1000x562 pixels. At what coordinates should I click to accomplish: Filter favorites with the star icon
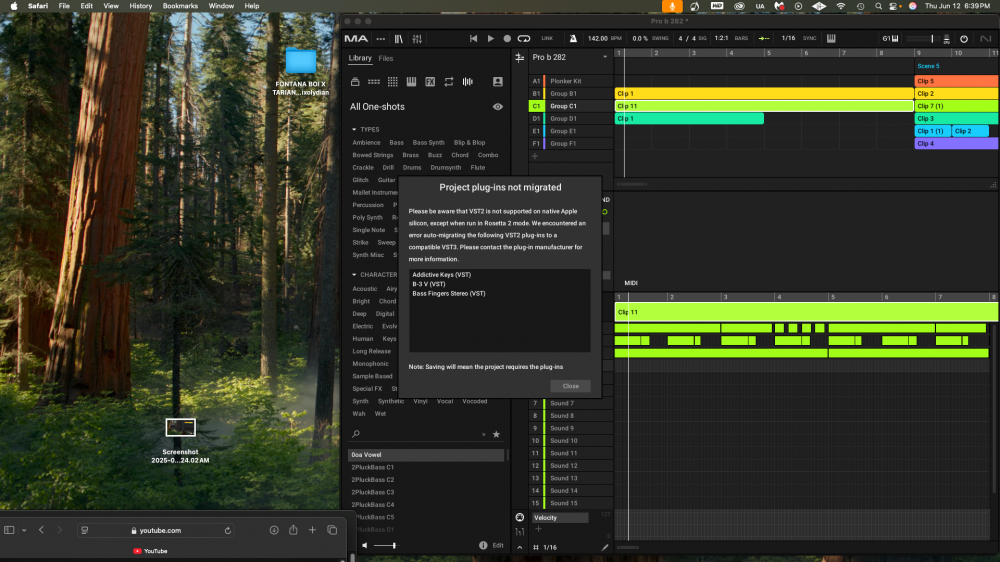pyautogui.click(x=496, y=435)
